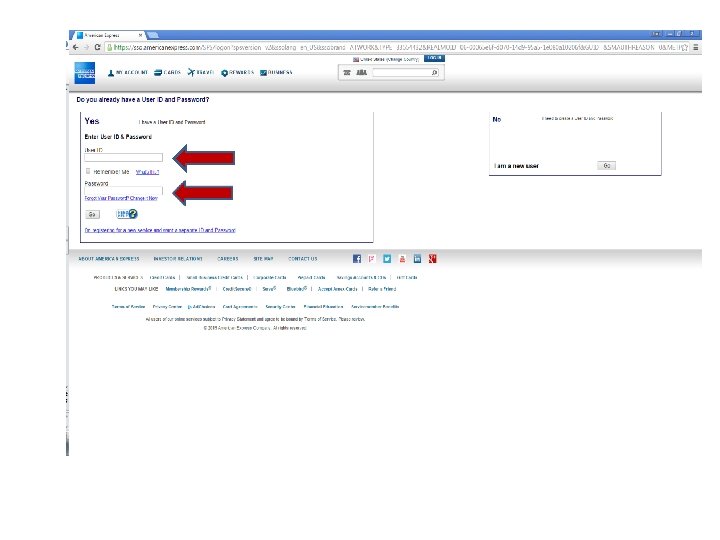Viewport: 720px width, 540px height.
Task: Click the people icon beside the search box
Action: coord(362,73)
